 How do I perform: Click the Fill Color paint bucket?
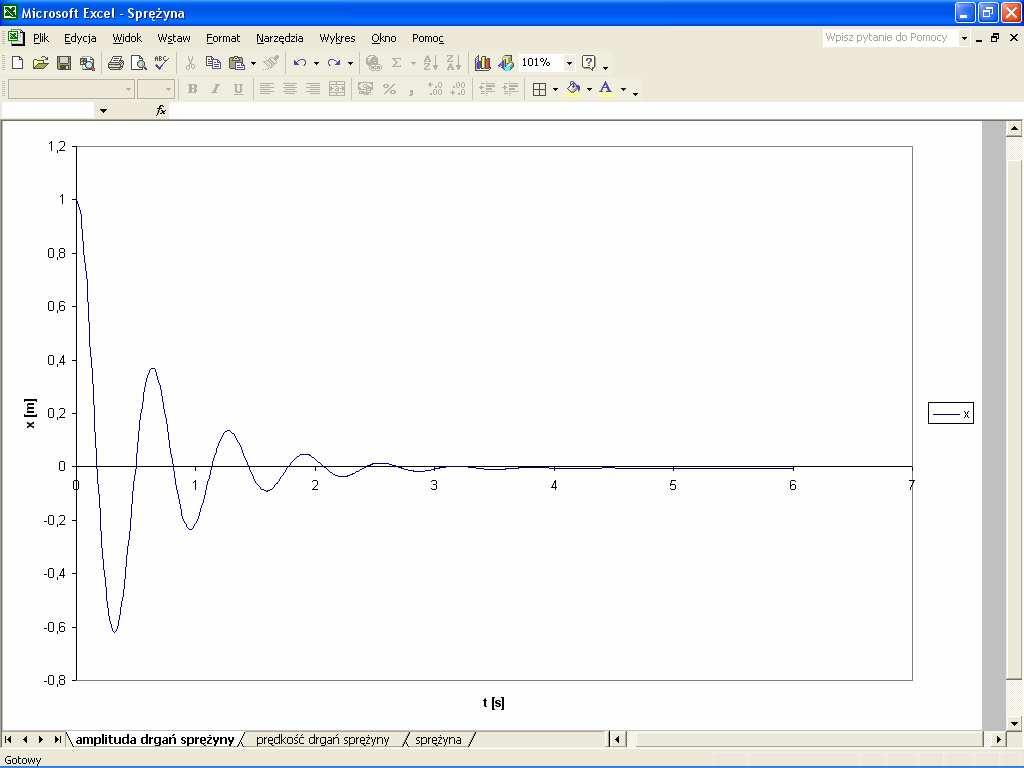[573, 89]
